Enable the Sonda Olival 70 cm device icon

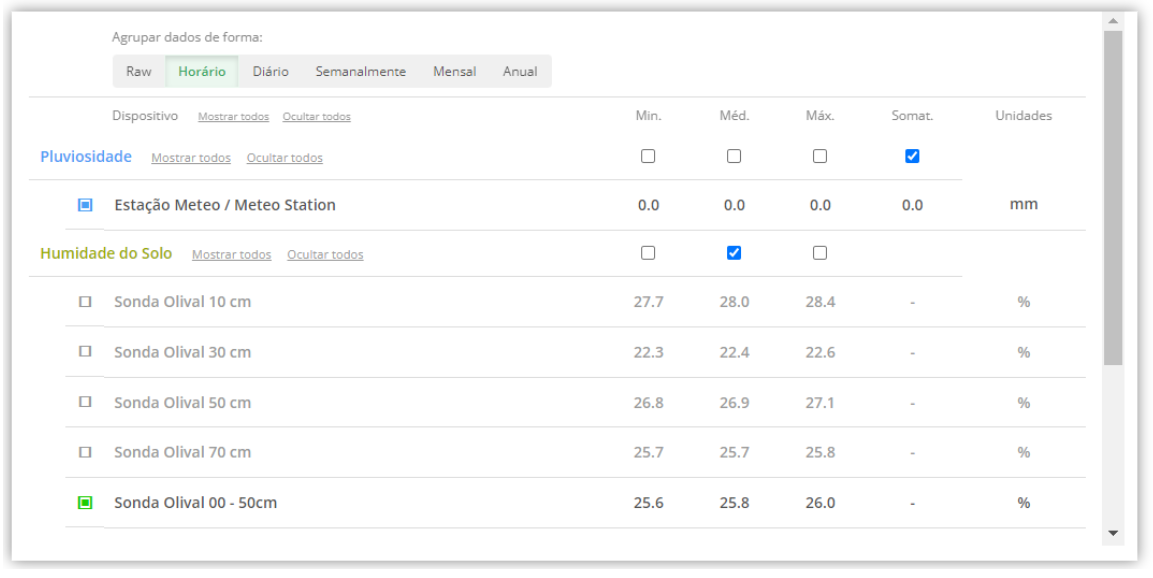pos(85,452)
